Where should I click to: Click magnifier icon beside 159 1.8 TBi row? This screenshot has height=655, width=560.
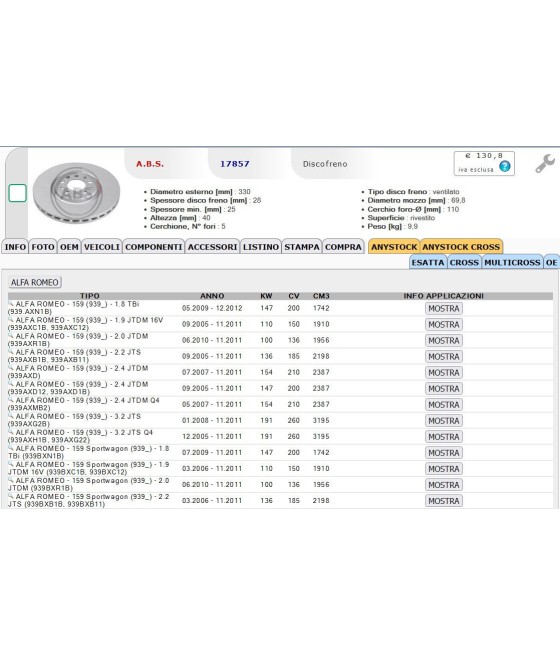tap(11, 304)
